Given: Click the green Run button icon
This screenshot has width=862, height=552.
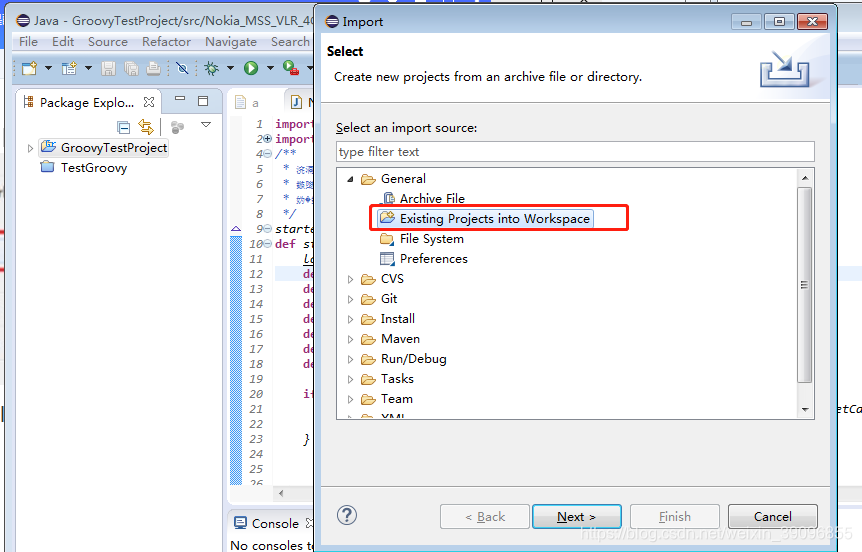Looking at the screenshot, I should (x=251, y=68).
